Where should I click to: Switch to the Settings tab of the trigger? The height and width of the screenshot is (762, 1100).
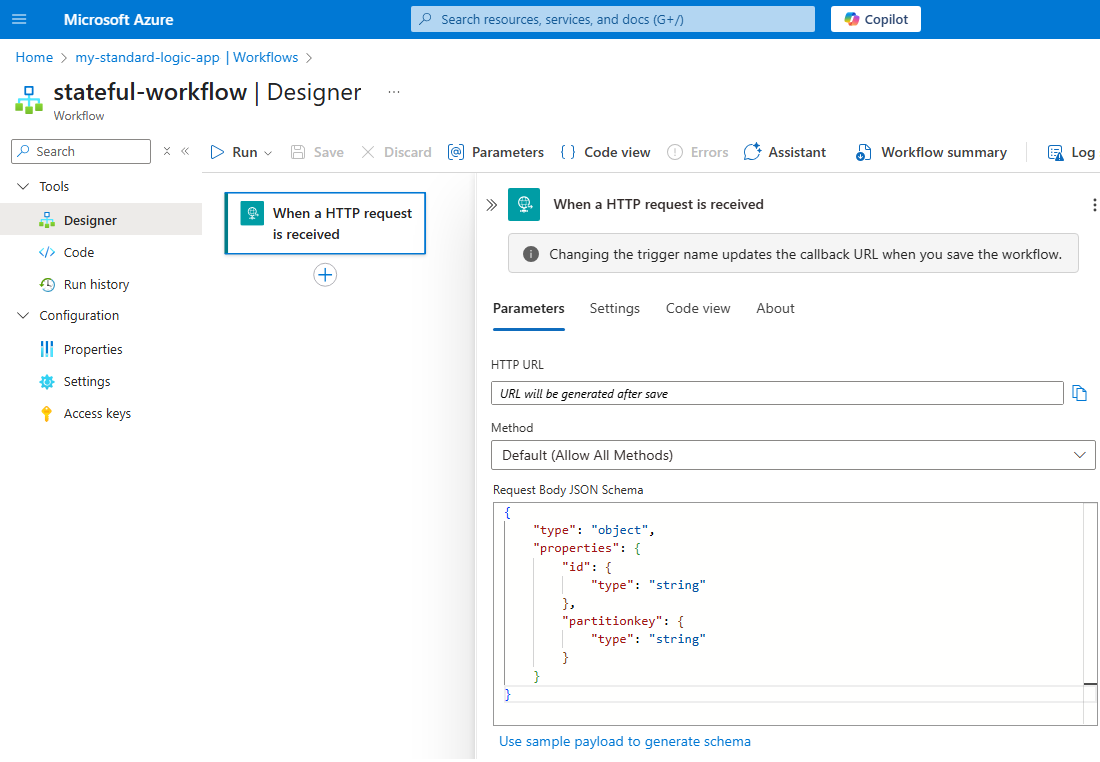click(614, 308)
